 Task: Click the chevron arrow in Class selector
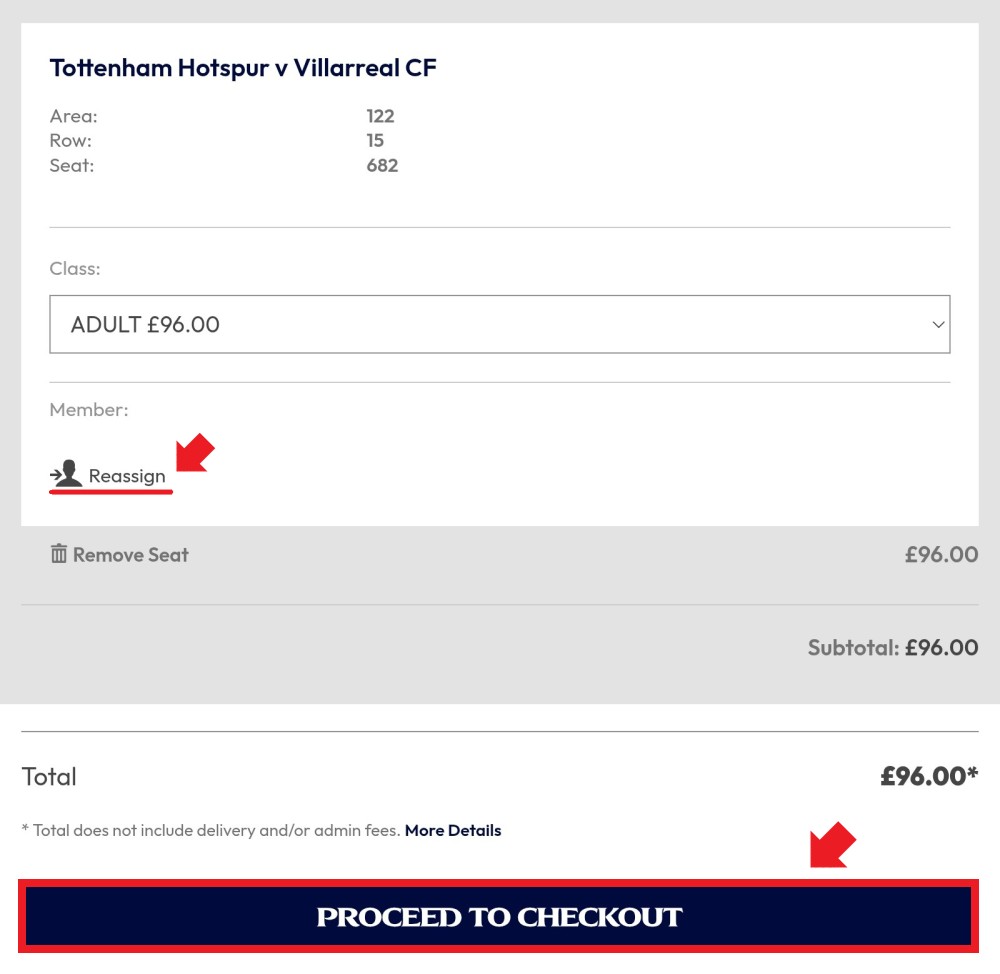(x=938, y=324)
